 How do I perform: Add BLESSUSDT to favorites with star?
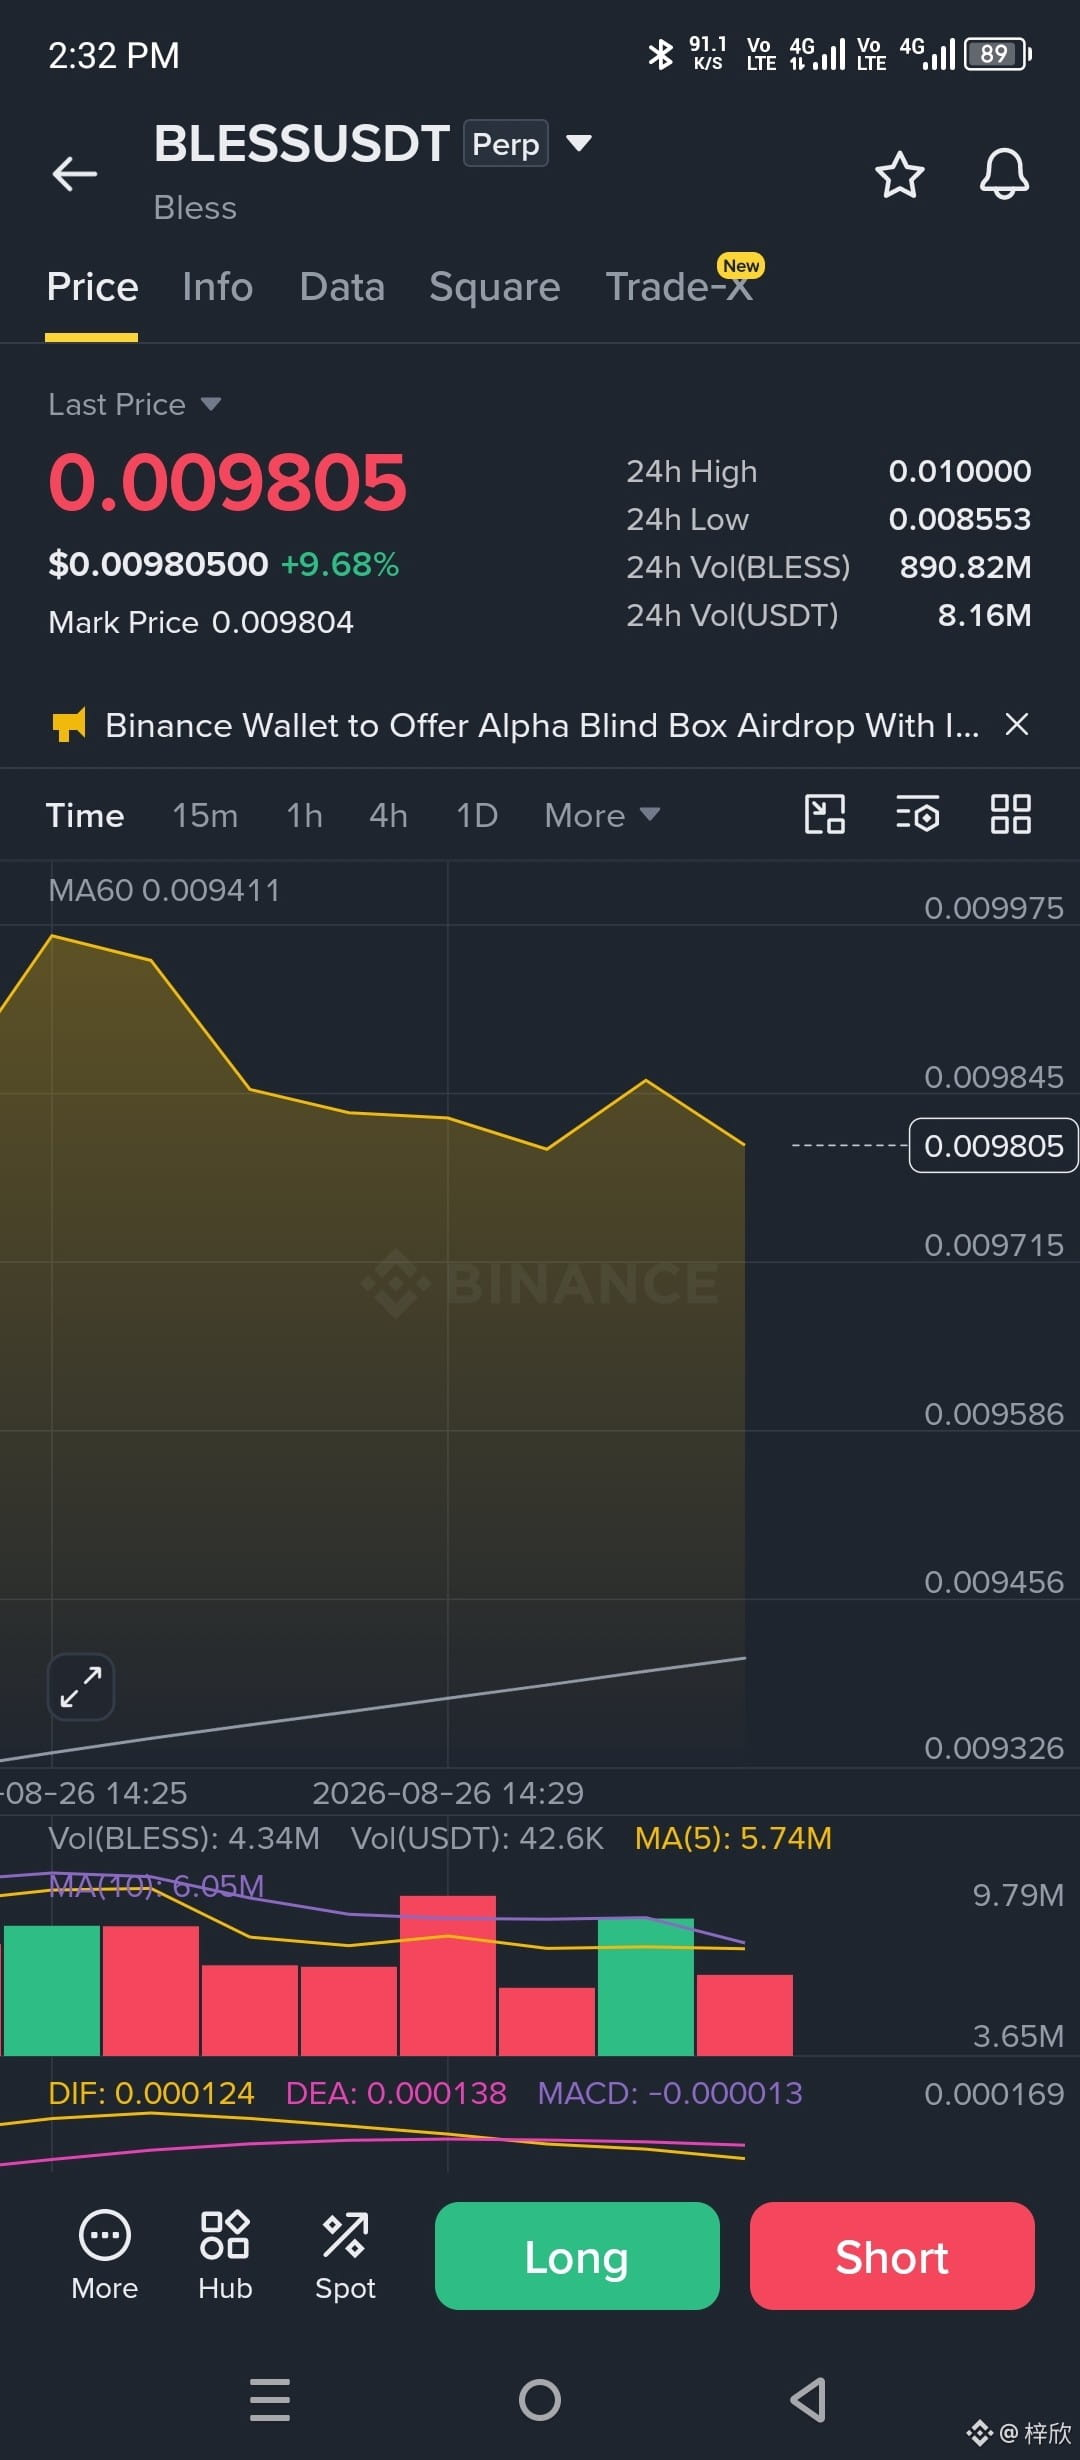point(900,175)
